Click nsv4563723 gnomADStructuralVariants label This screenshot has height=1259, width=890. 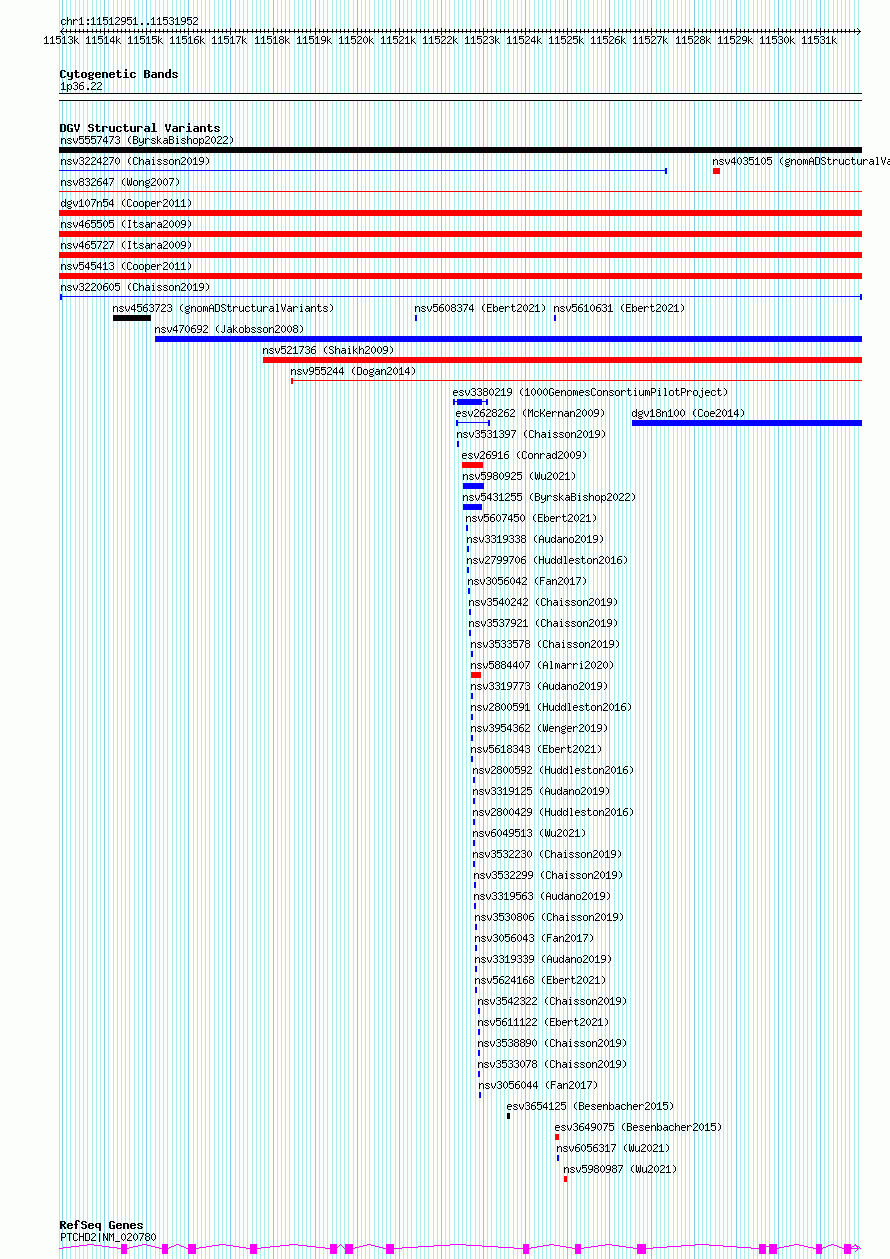223,308
